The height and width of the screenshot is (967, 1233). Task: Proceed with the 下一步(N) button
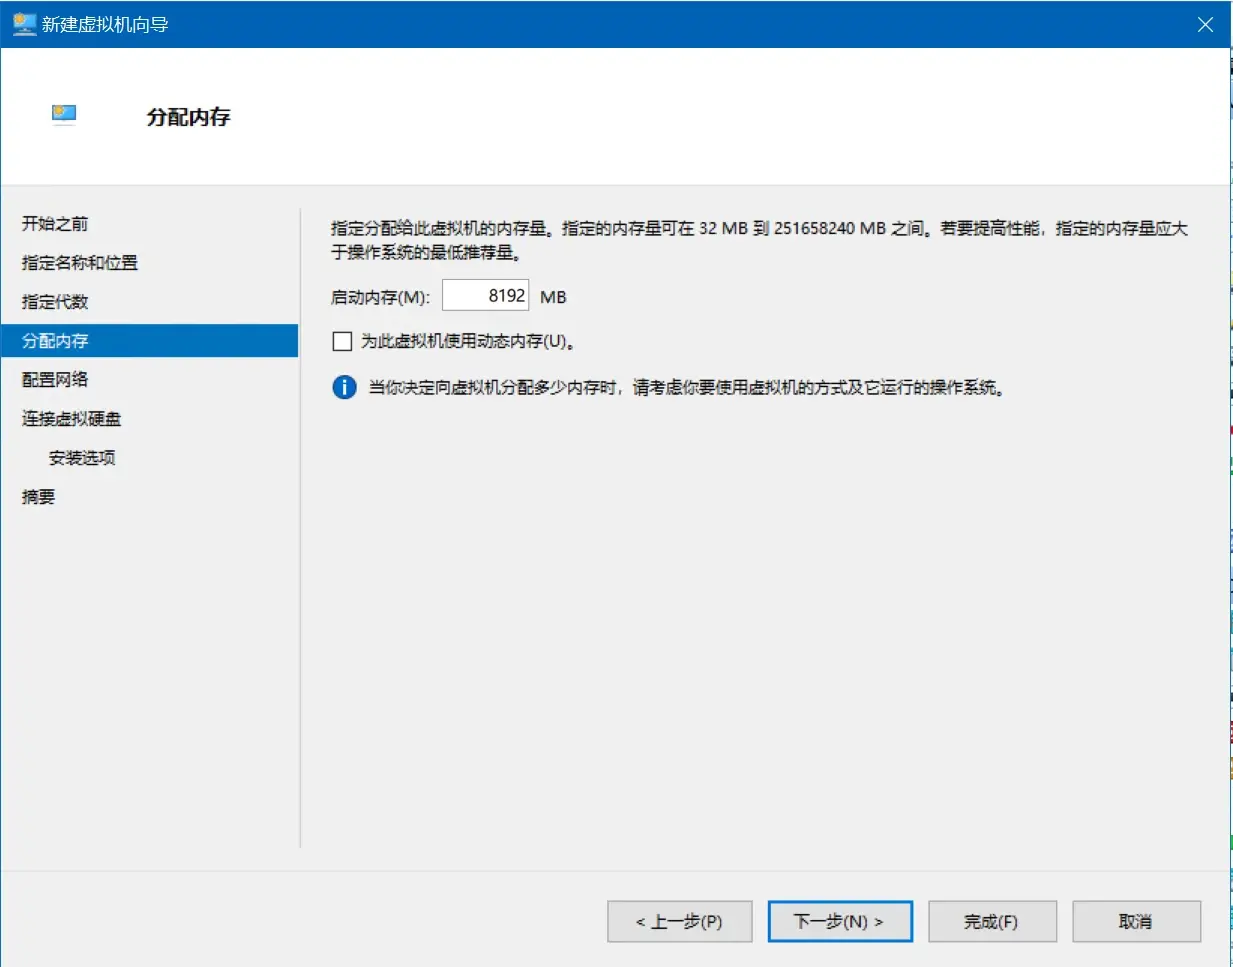[839, 921]
